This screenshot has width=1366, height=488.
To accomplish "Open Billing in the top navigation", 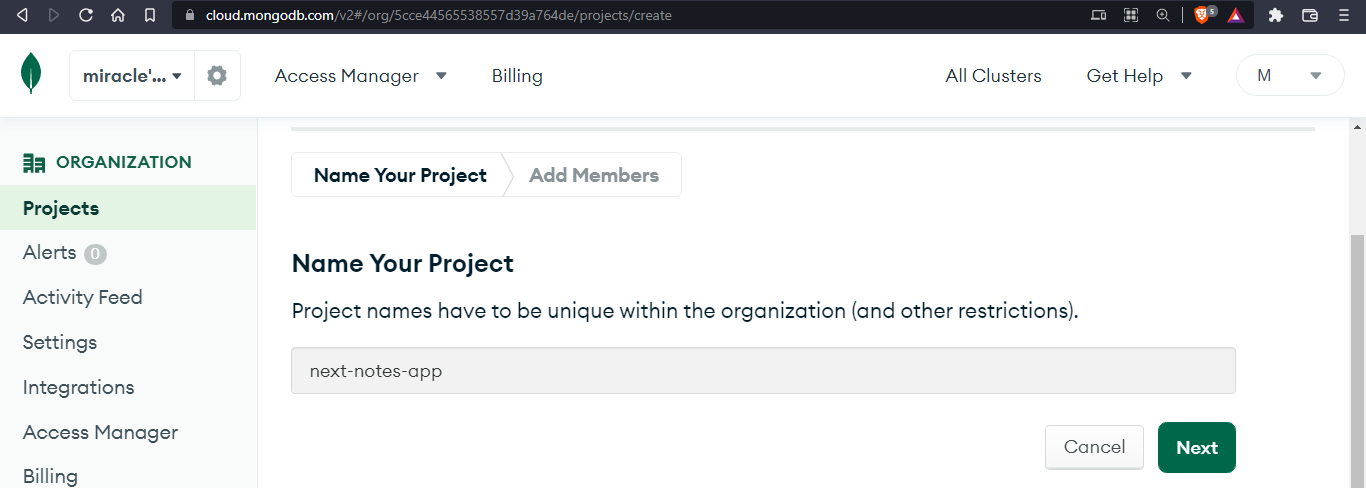I will pos(517,76).
